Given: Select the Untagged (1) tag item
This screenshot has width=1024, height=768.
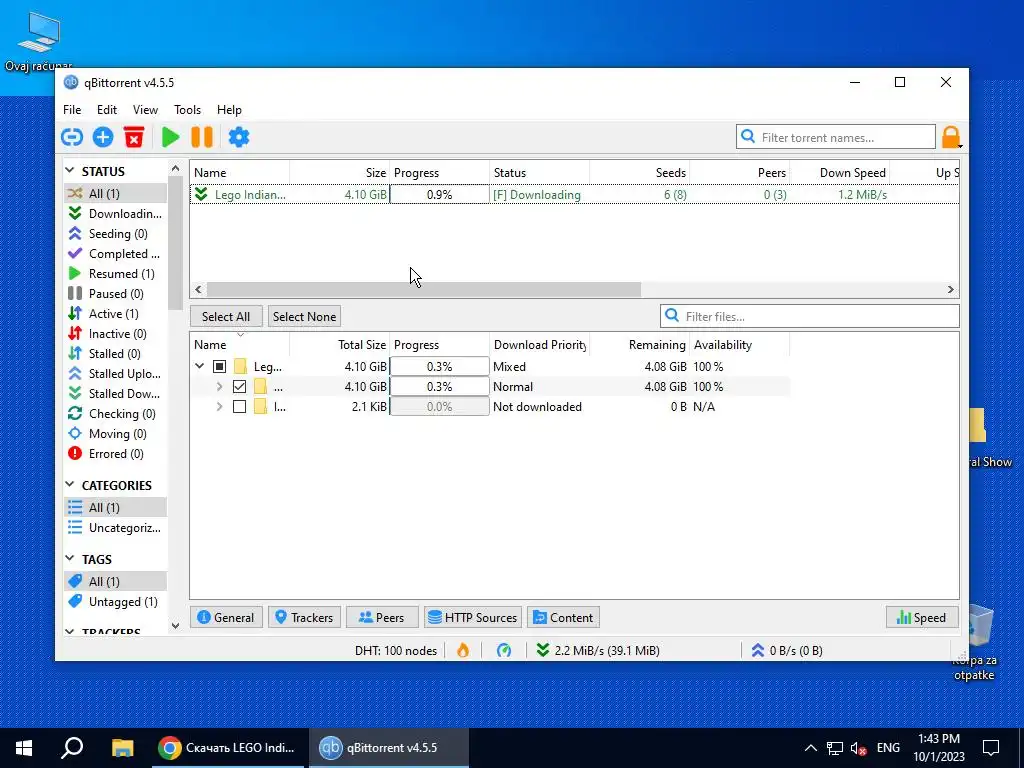Looking at the screenshot, I should click(x=115, y=601).
